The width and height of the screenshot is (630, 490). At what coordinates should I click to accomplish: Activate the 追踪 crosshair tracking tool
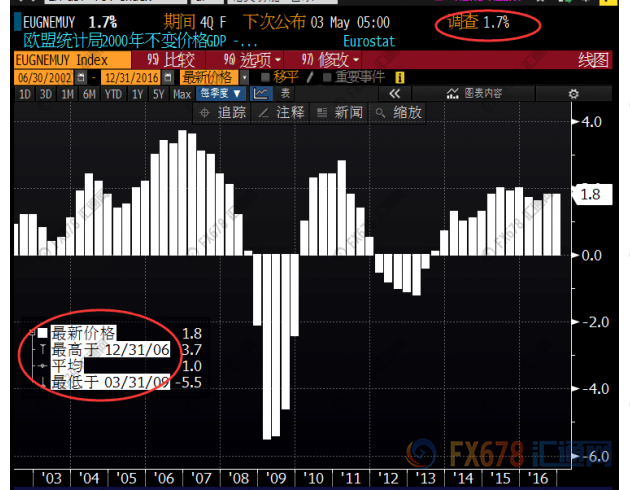coord(223,113)
